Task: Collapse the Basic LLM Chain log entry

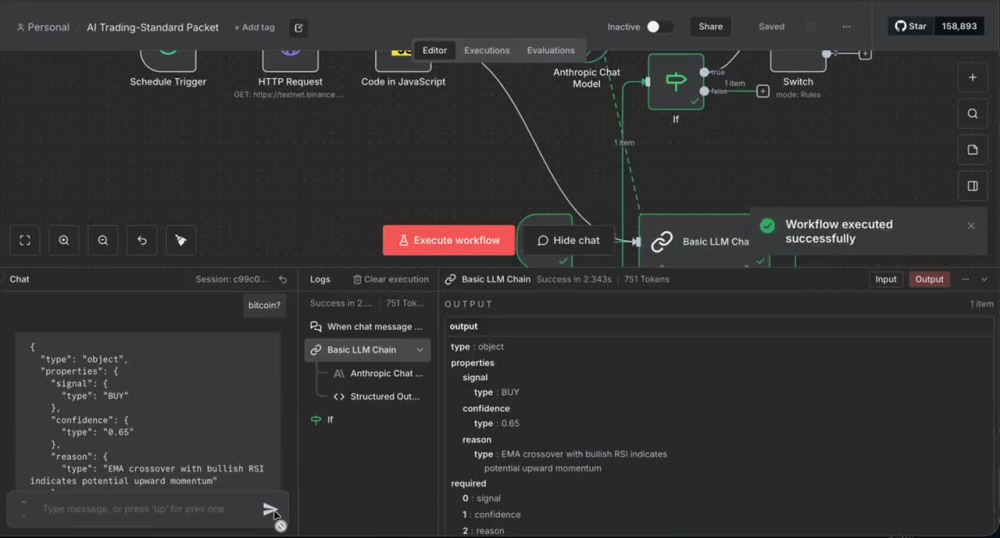Action: point(420,349)
